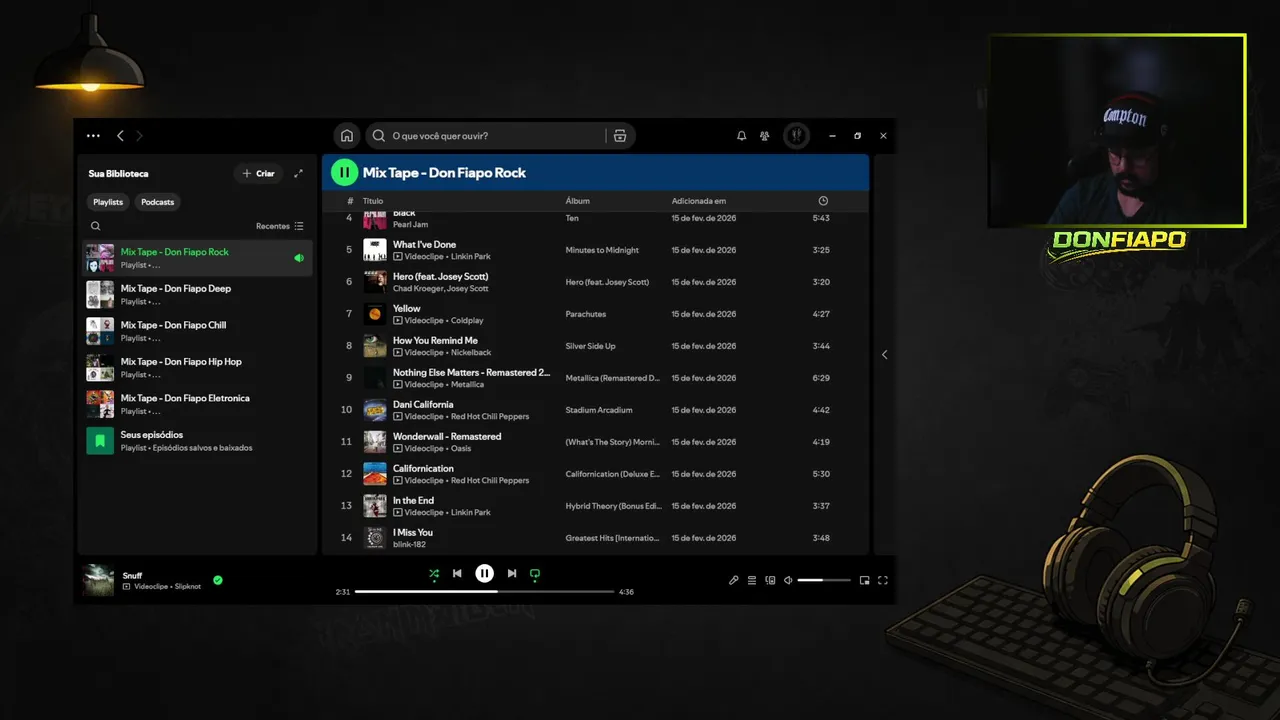Open the mini player
The width and height of the screenshot is (1280, 720).
[x=864, y=580]
